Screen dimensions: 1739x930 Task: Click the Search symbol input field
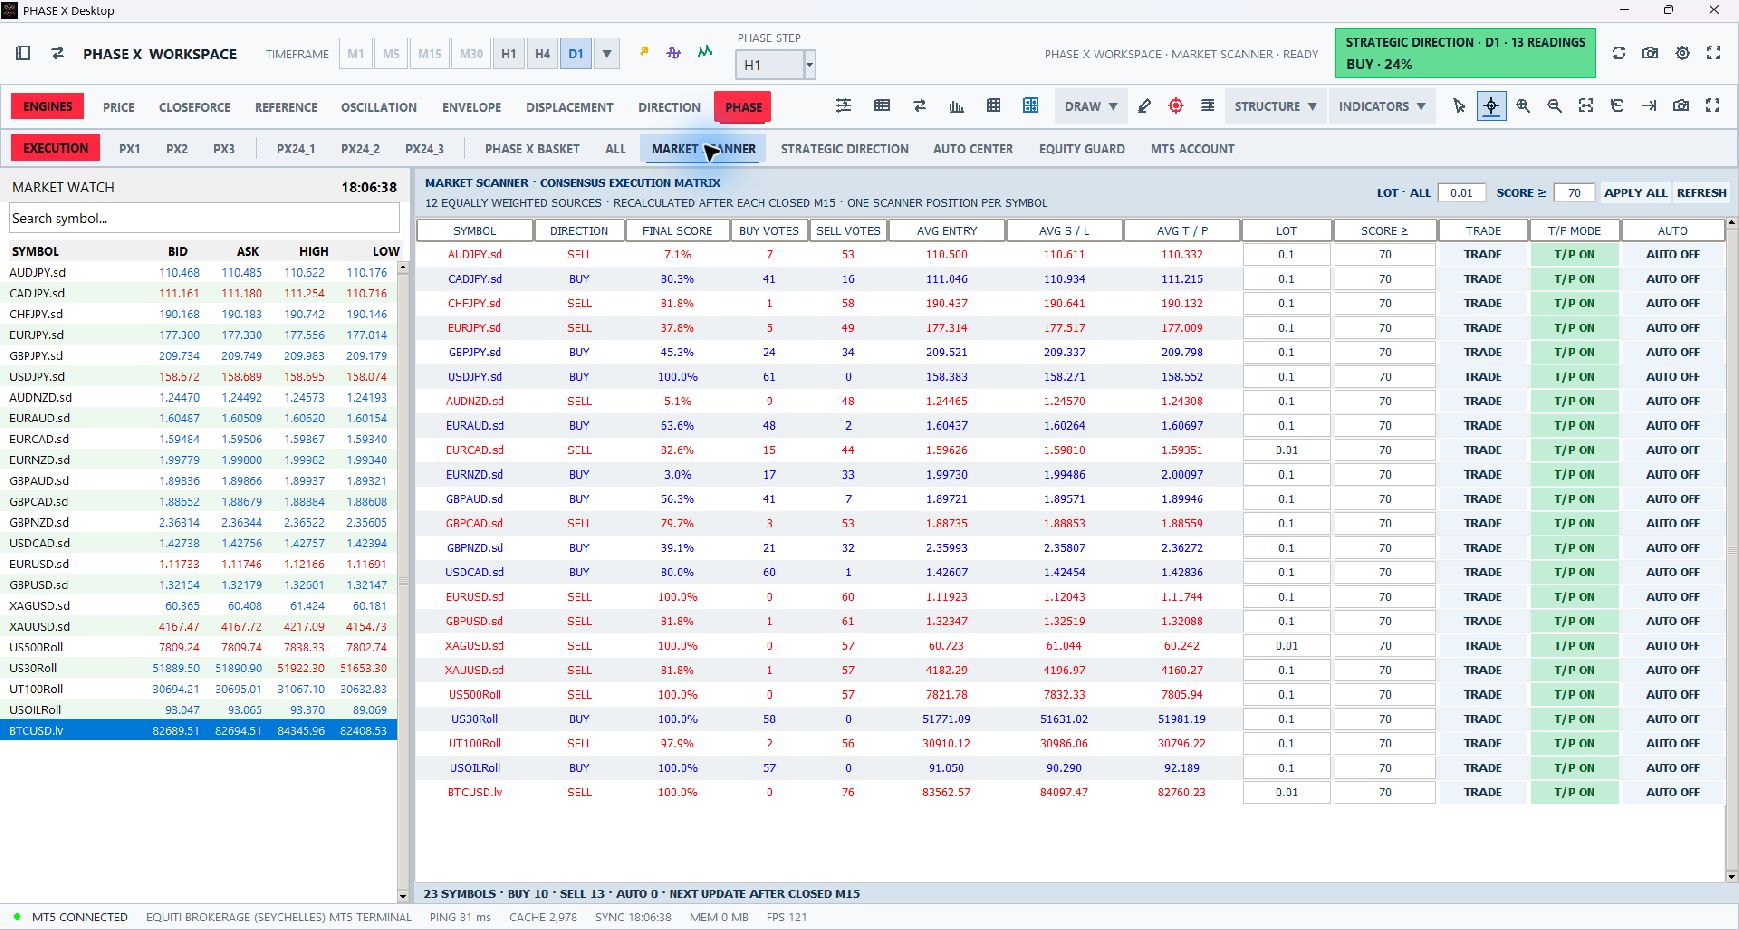204,218
